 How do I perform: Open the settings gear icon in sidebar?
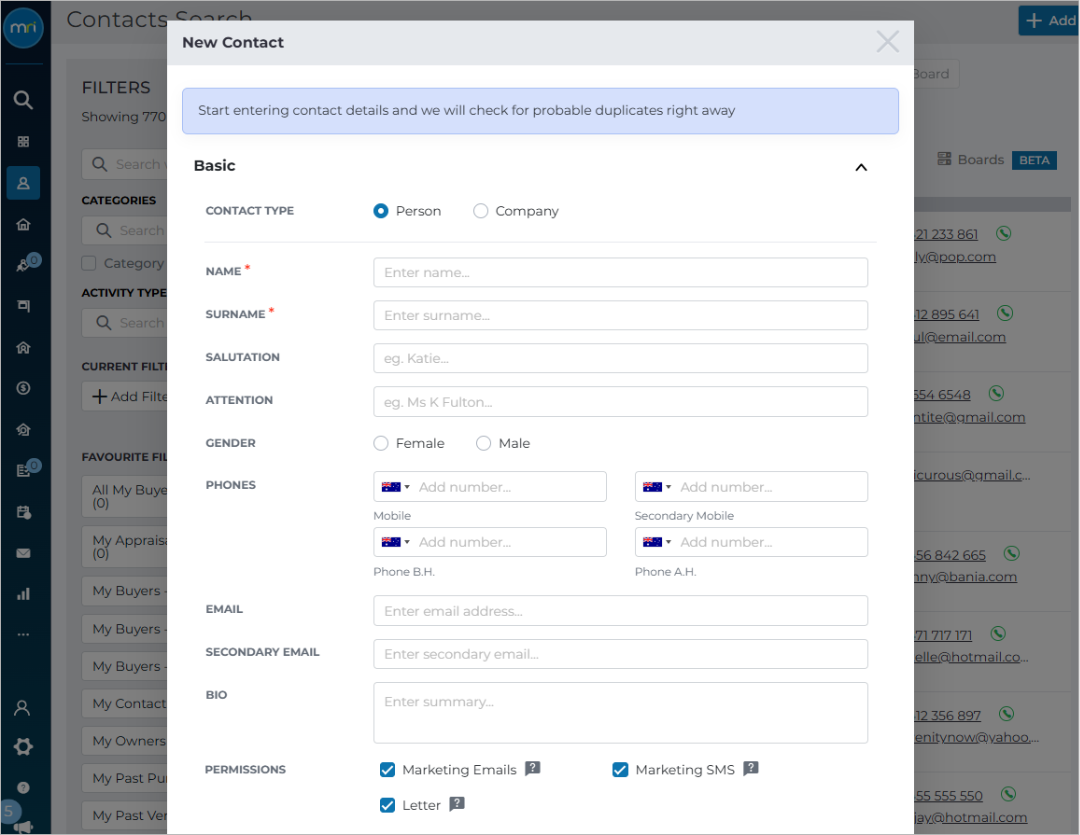(x=23, y=747)
